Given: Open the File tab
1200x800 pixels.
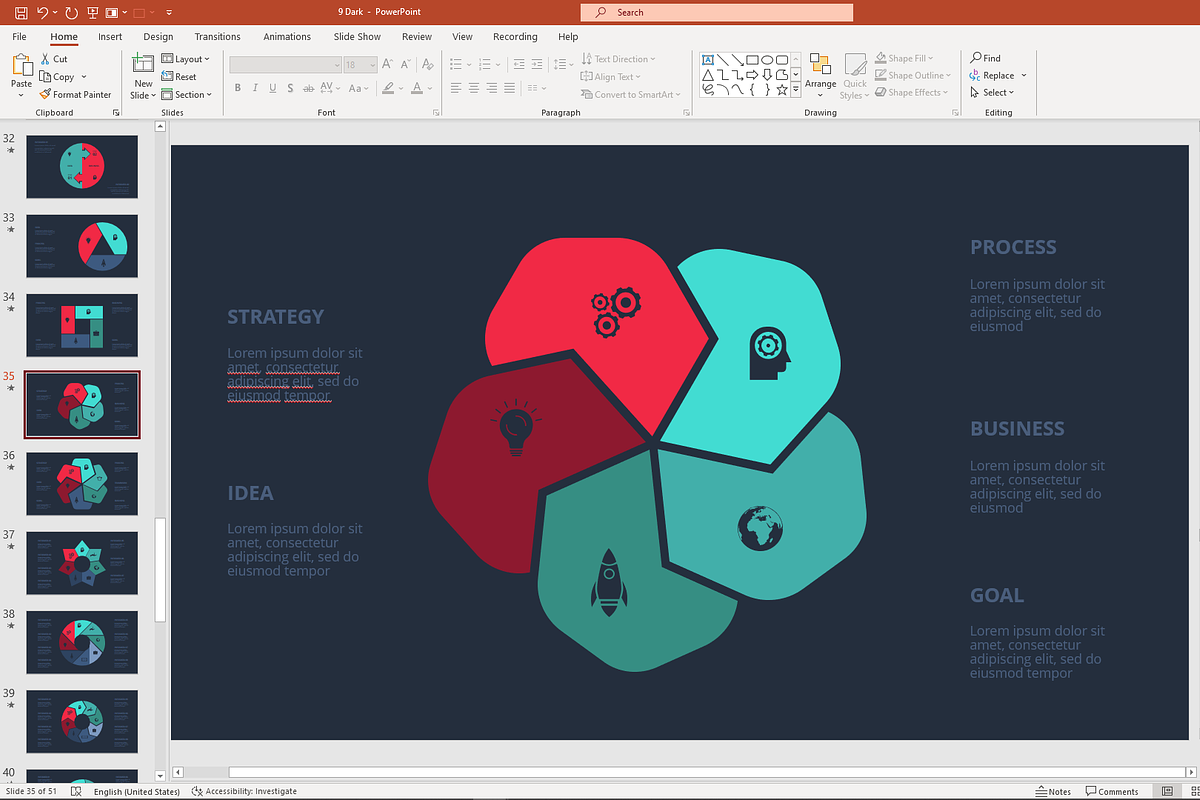Looking at the screenshot, I should pos(20,37).
